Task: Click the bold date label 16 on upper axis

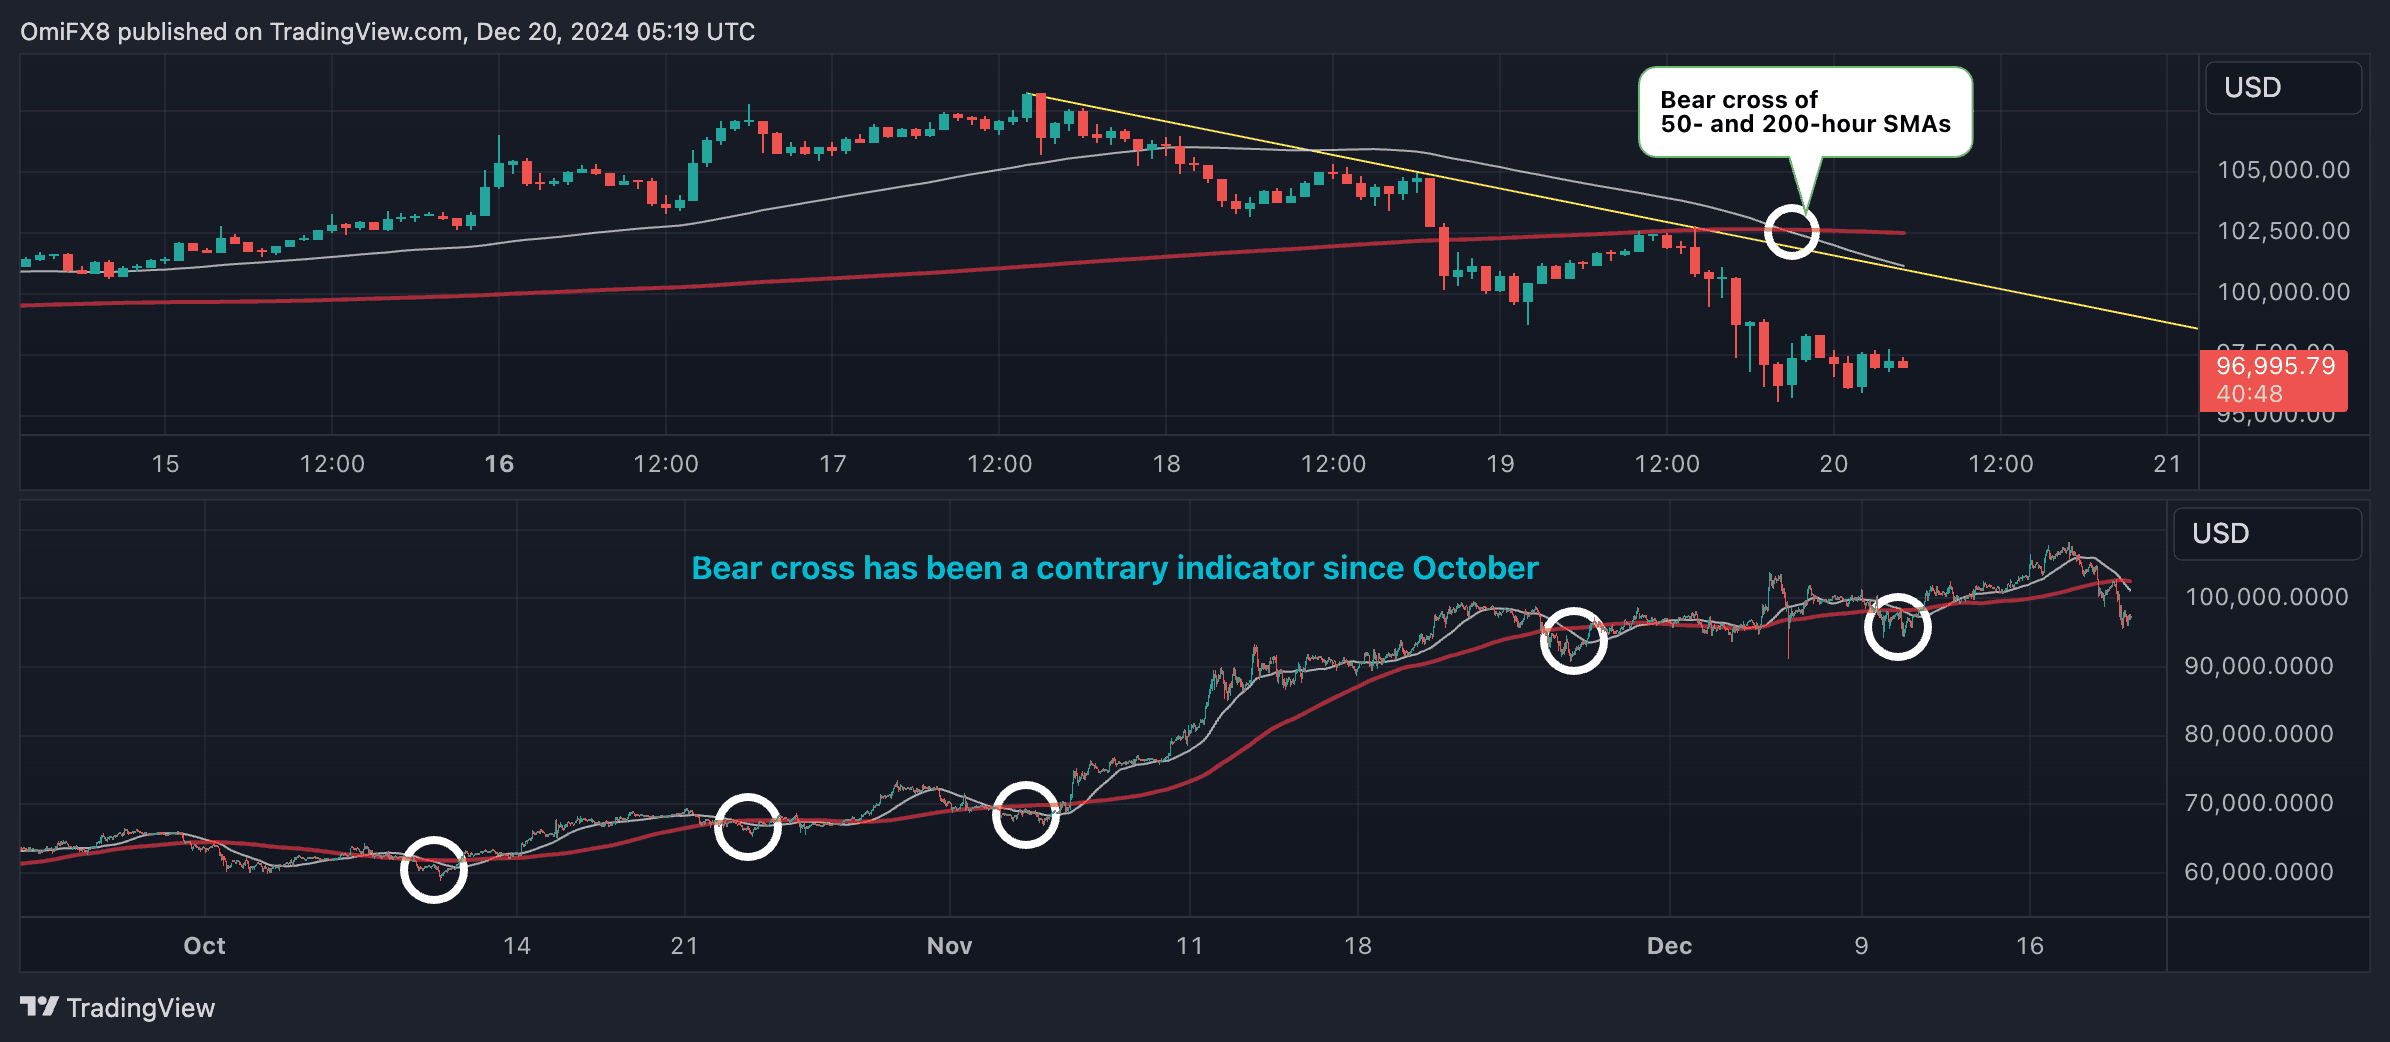Action: (499, 464)
